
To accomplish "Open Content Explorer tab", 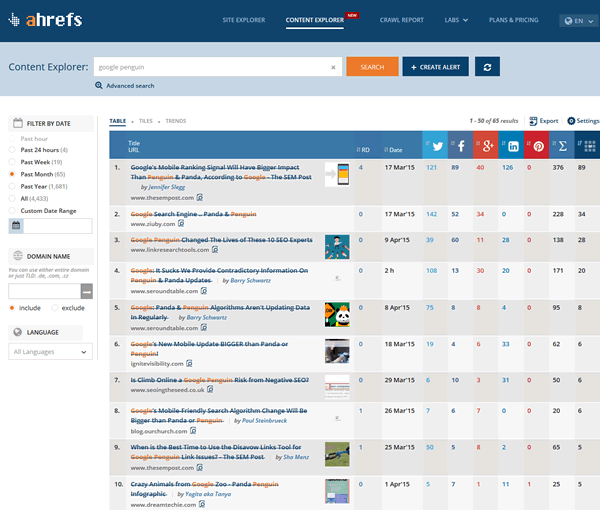I will pos(315,20).
